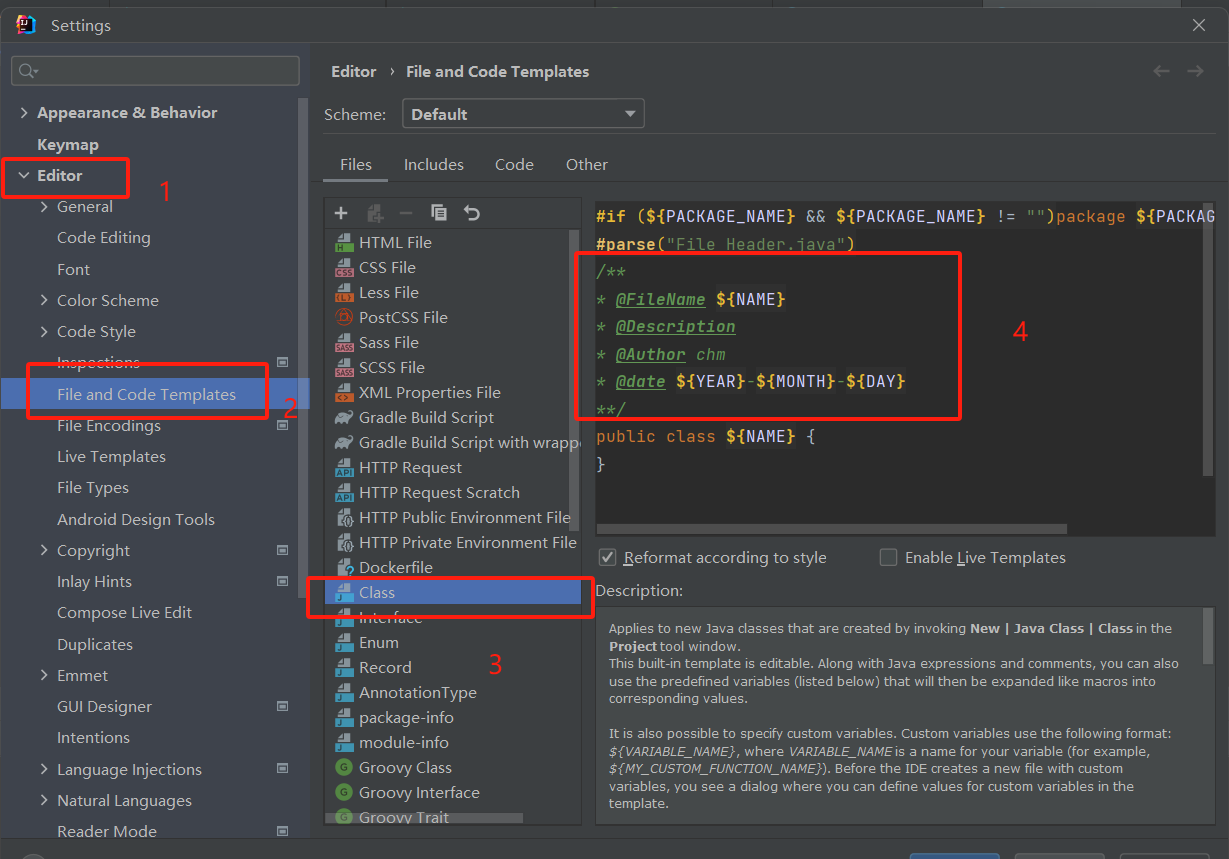Expand the Appearance & Behavior section
The image size is (1229, 859).
22,112
